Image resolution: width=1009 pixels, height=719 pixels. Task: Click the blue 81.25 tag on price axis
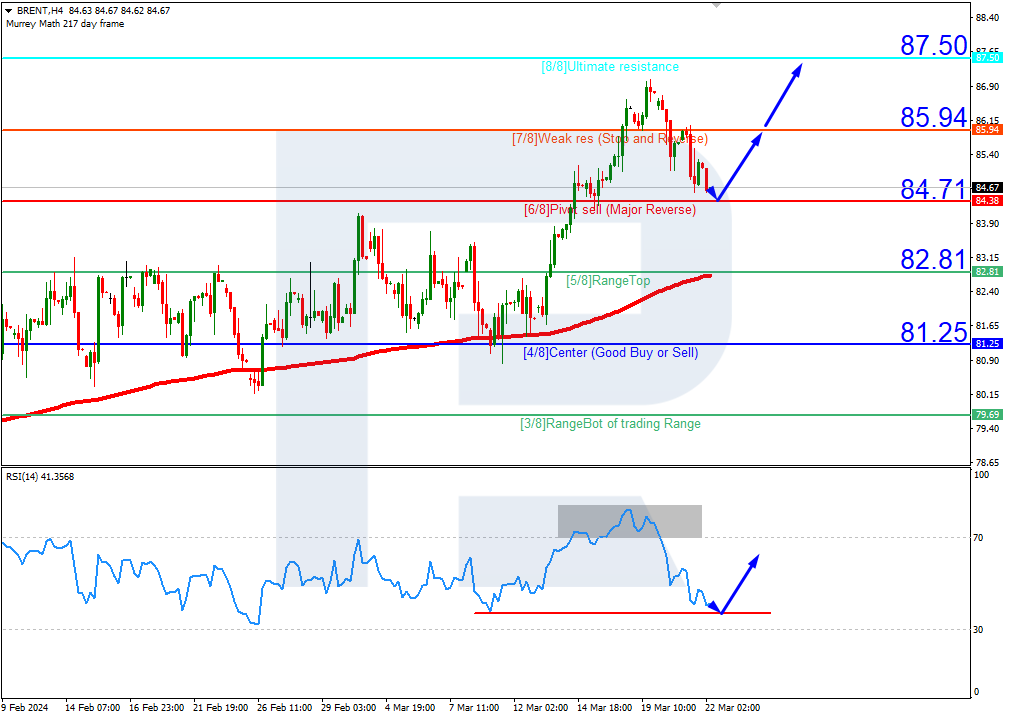[x=987, y=344]
